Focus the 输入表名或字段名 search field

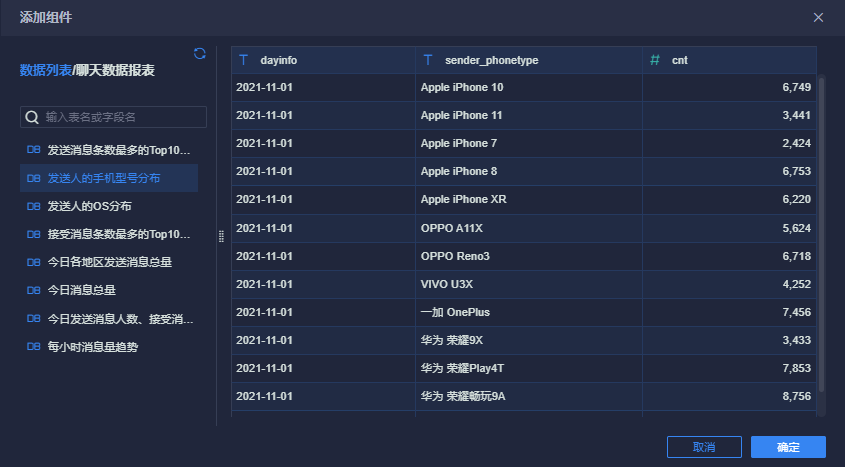coord(113,117)
